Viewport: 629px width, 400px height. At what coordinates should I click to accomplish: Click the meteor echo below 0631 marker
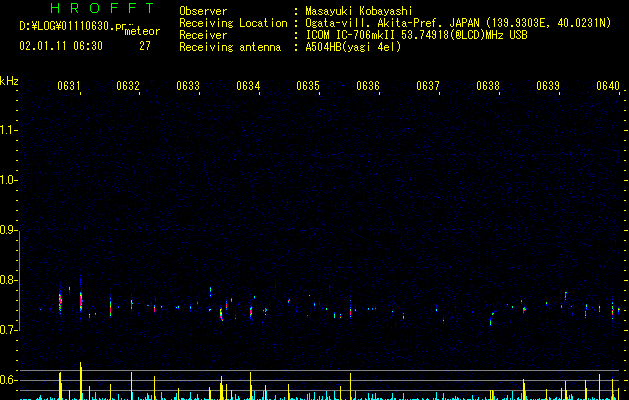coord(81,301)
